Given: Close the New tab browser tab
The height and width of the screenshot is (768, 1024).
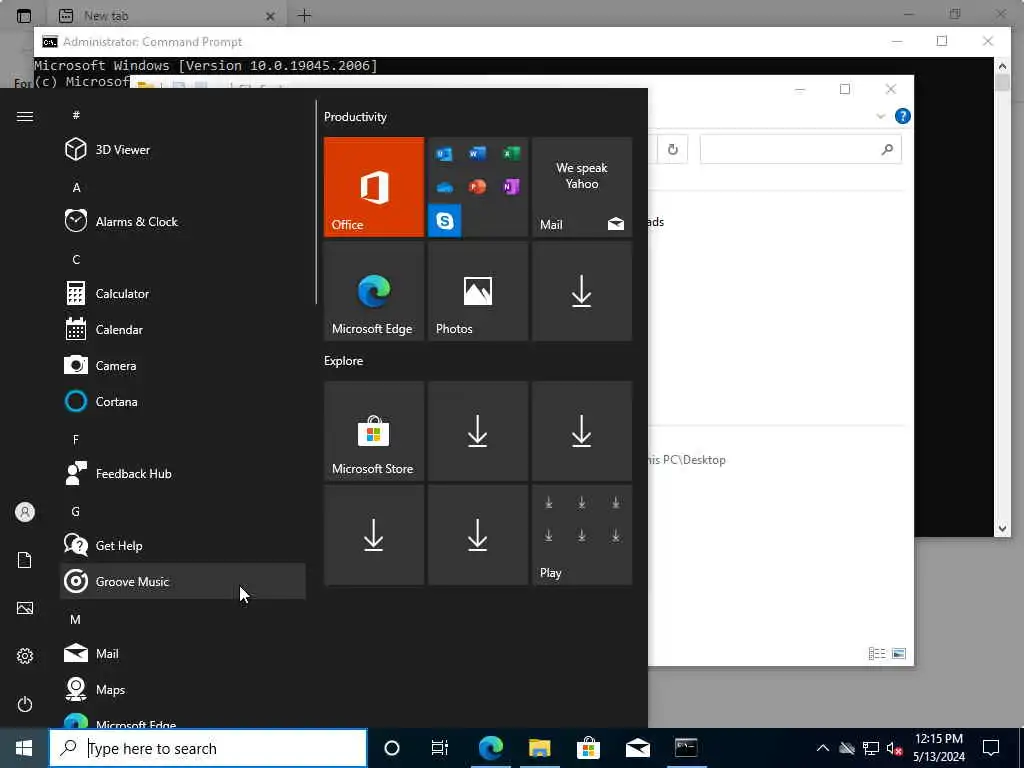Looking at the screenshot, I should [x=270, y=16].
